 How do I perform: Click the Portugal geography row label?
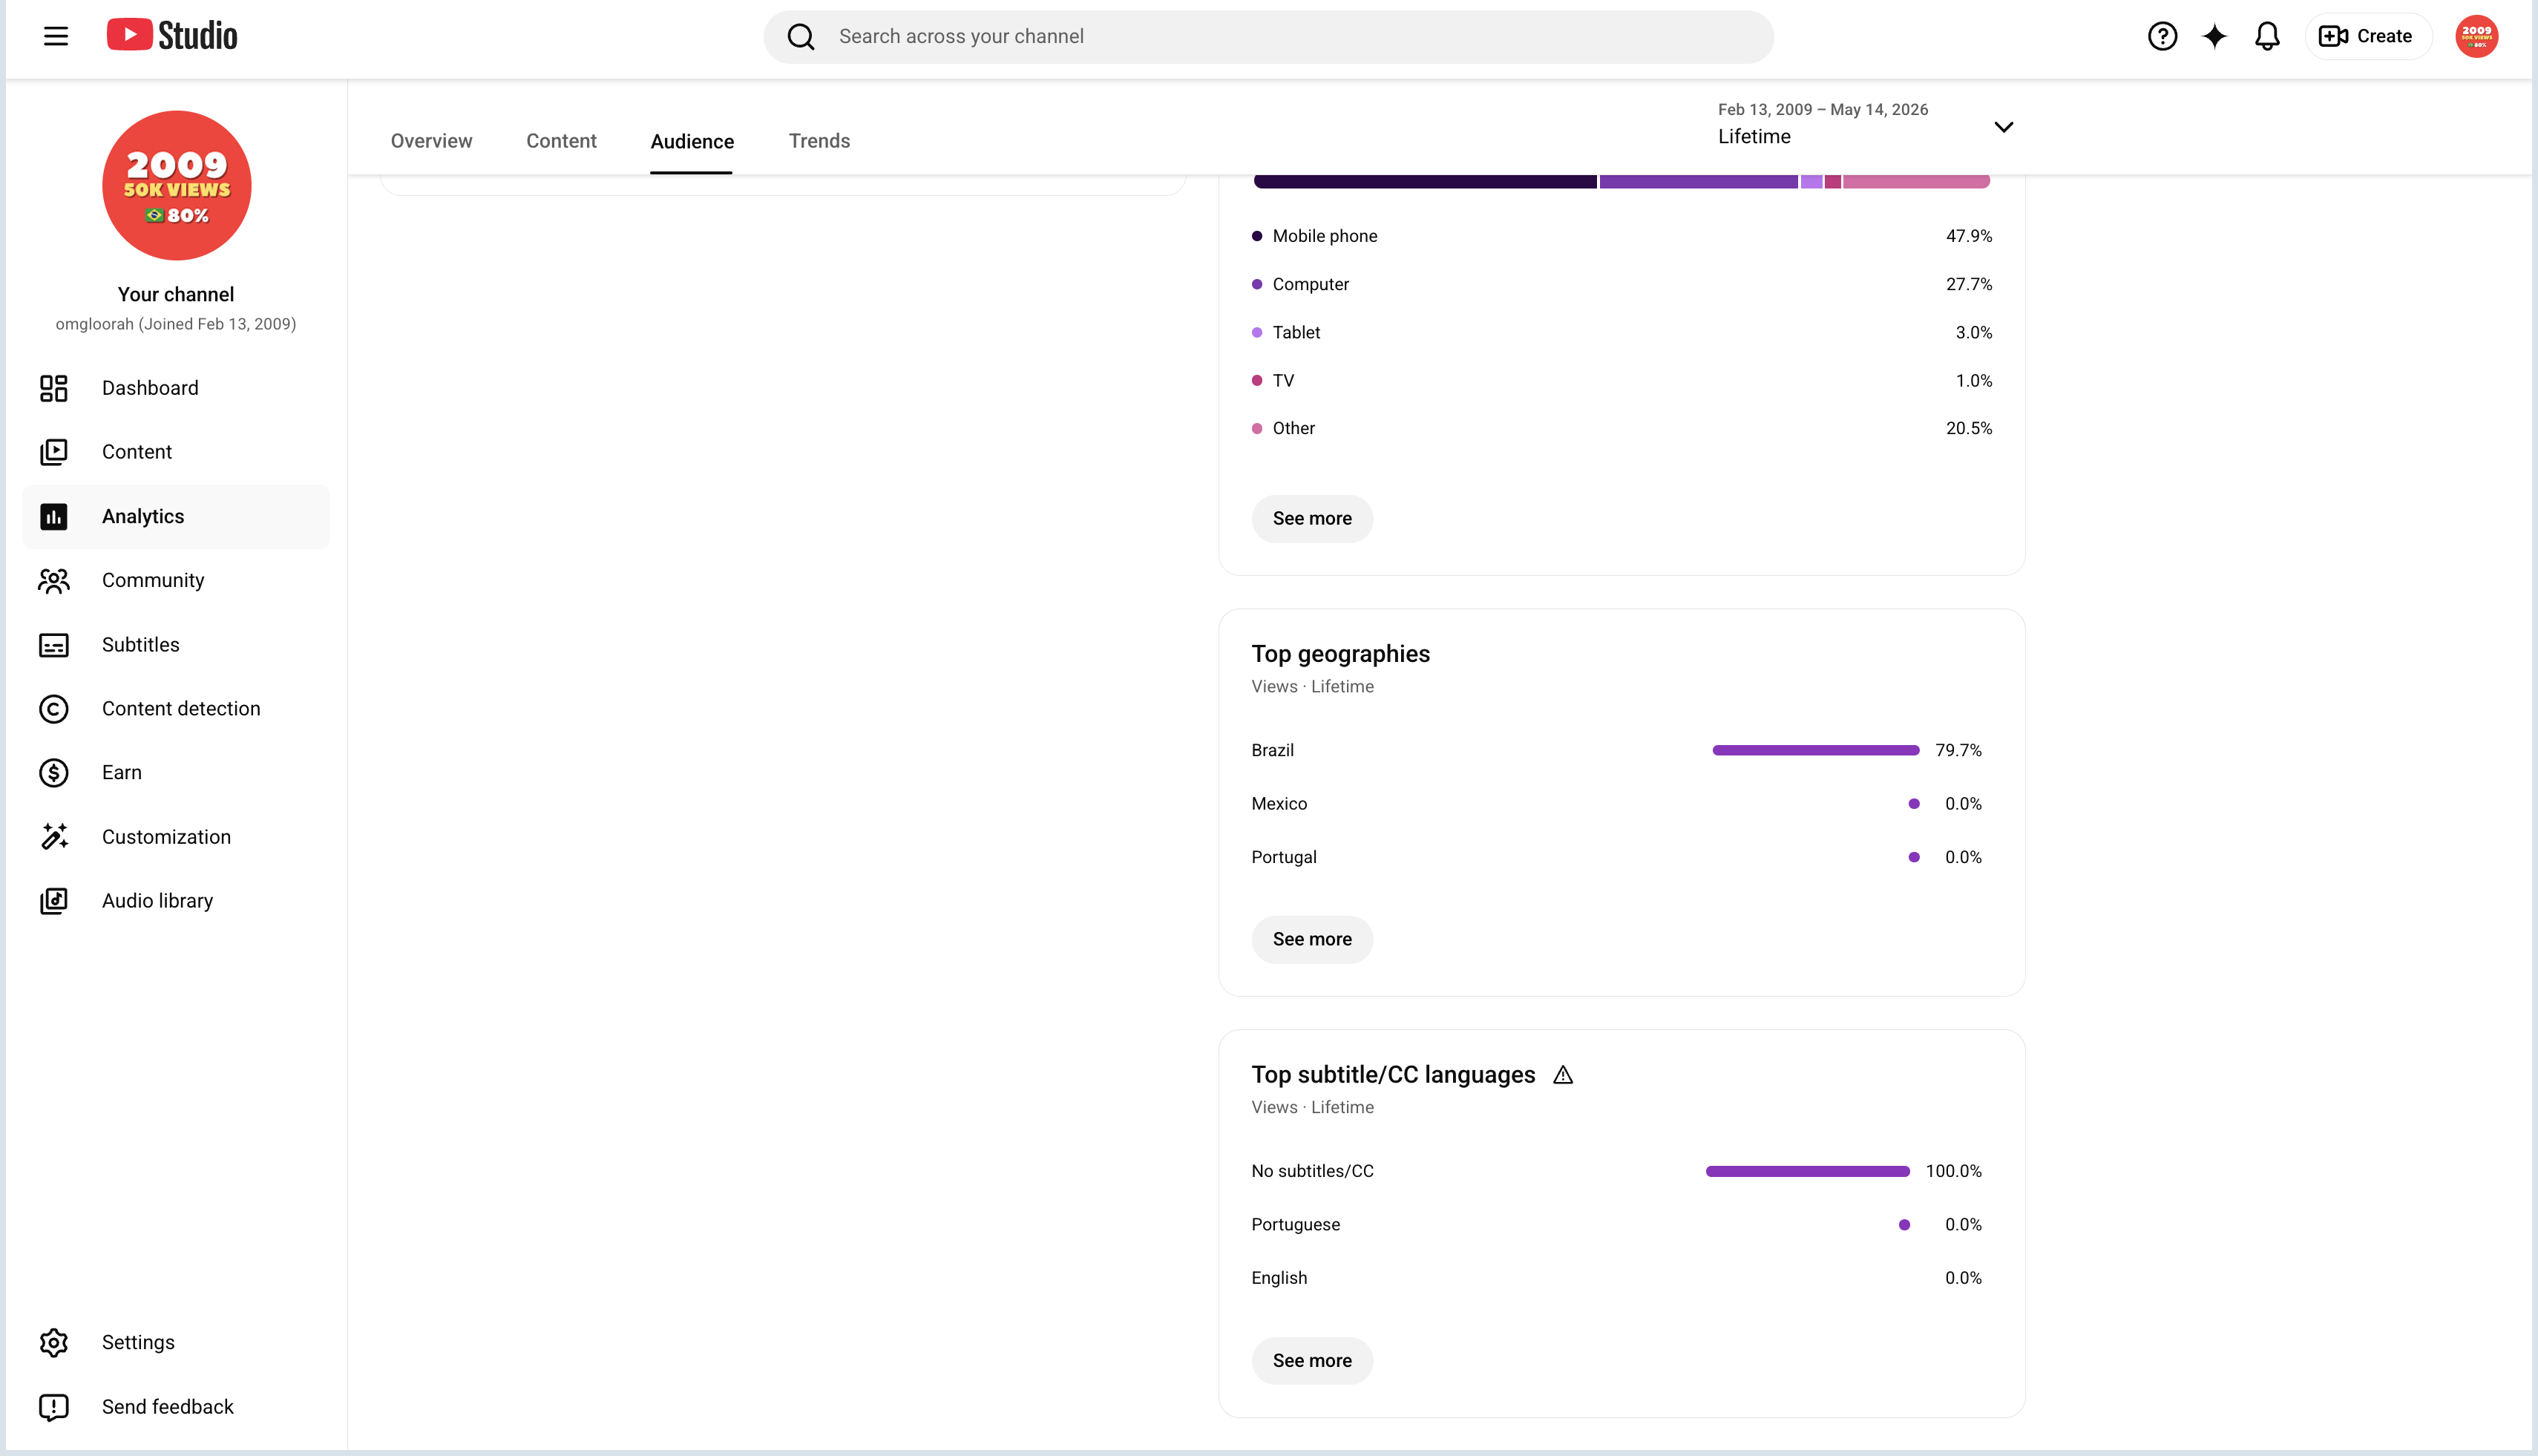point(1284,857)
